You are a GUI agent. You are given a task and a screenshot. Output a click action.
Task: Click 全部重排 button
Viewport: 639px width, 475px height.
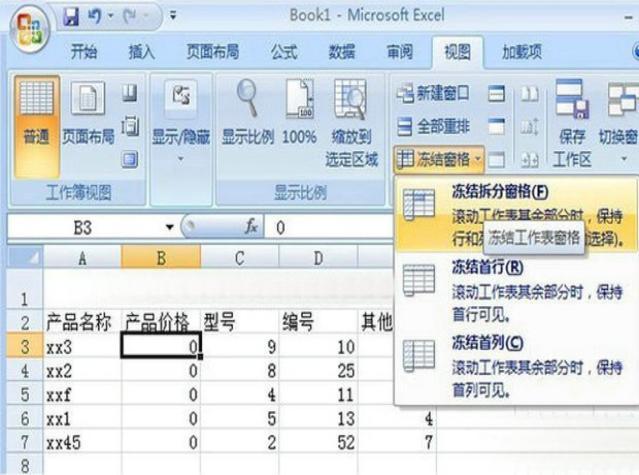coord(433,126)
